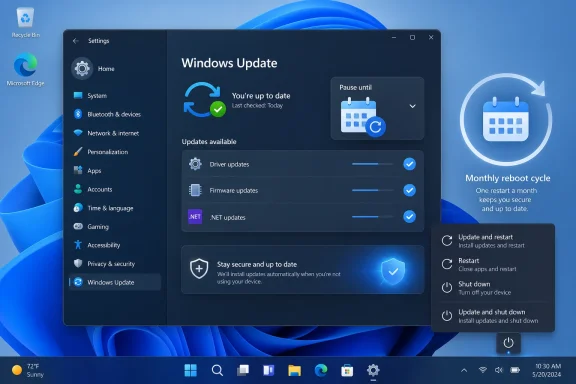
Task: Click the Gaming controller icon
Action: point(78,226)
